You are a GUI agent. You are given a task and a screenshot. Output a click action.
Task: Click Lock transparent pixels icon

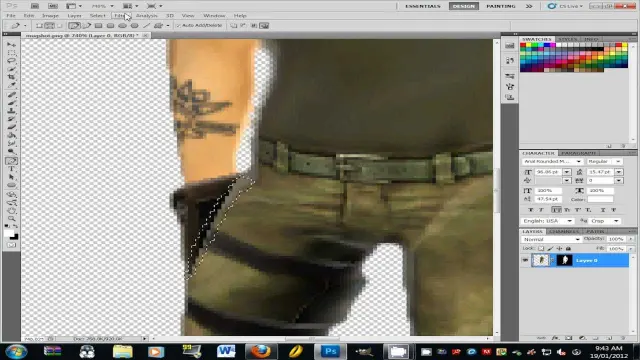click(x=541, y=248)
